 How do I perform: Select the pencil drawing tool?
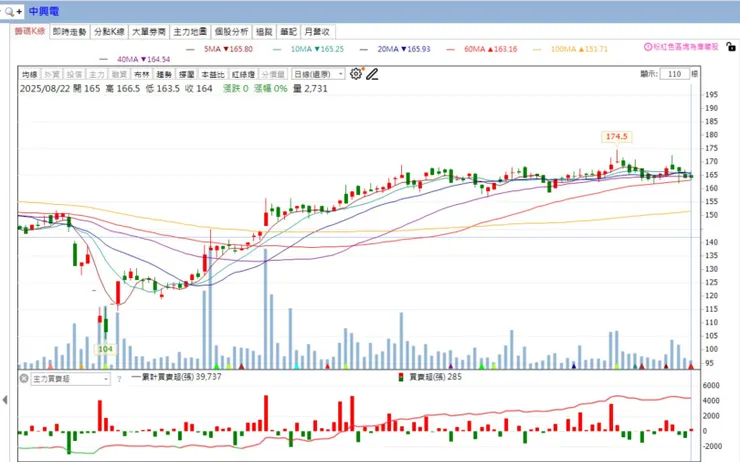[x=372, y=74]
